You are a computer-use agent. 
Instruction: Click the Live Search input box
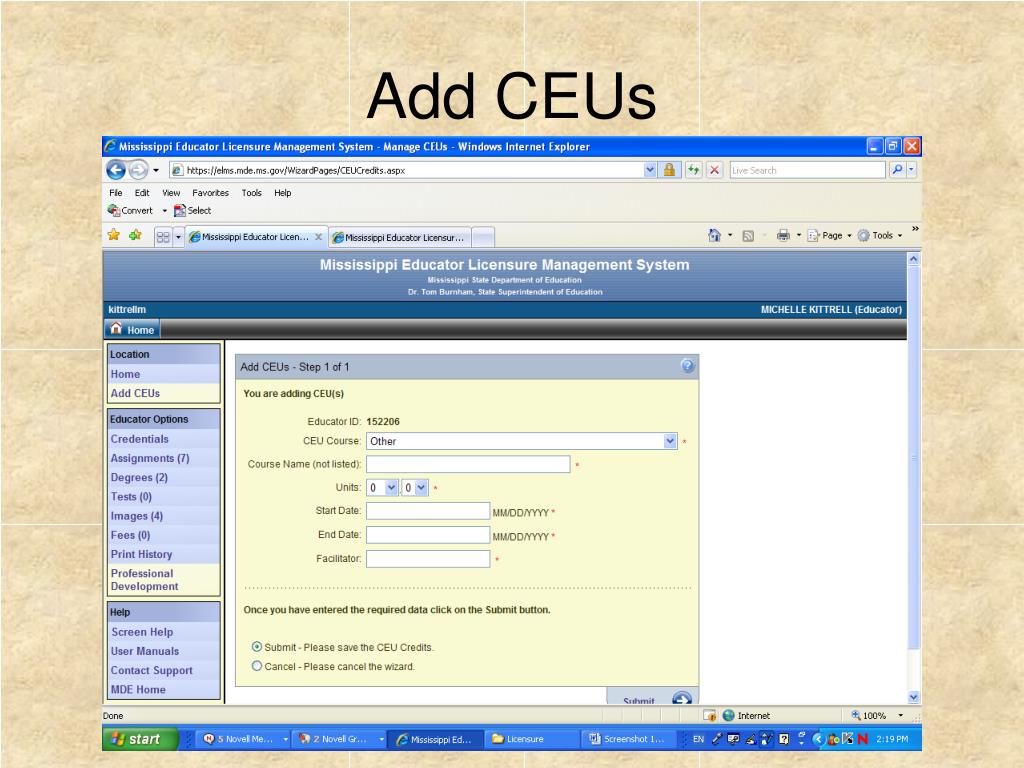[807, 170]
